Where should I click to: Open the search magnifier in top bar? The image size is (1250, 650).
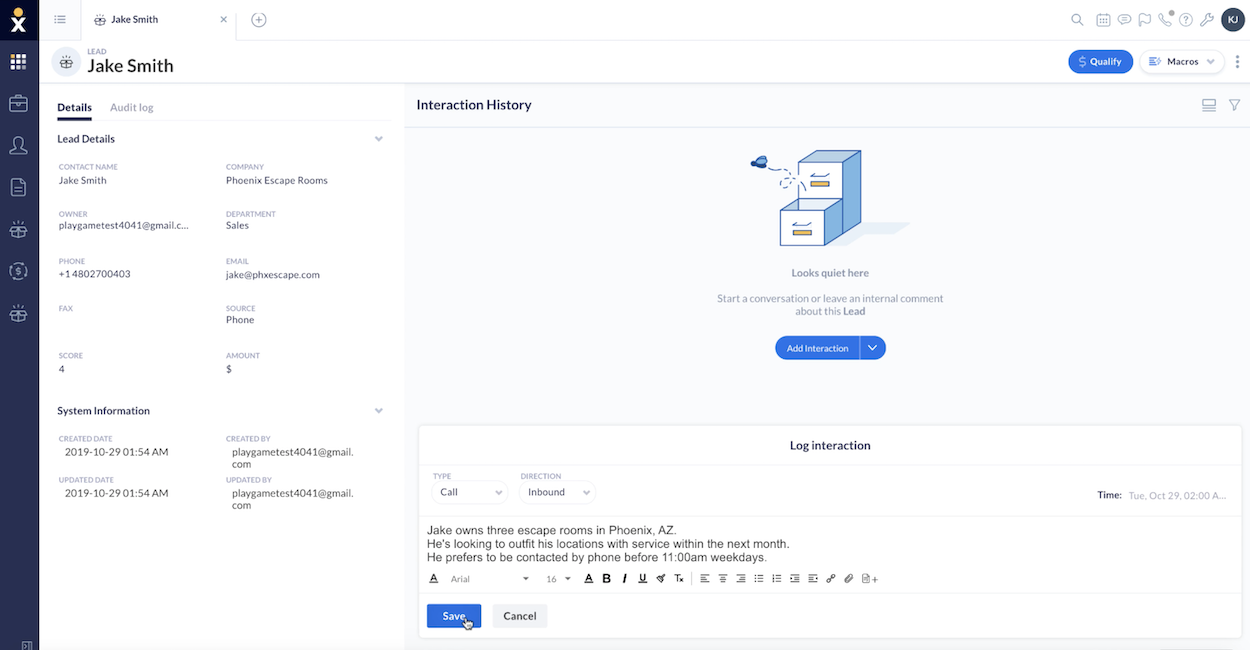click(x=1077, y=19)
